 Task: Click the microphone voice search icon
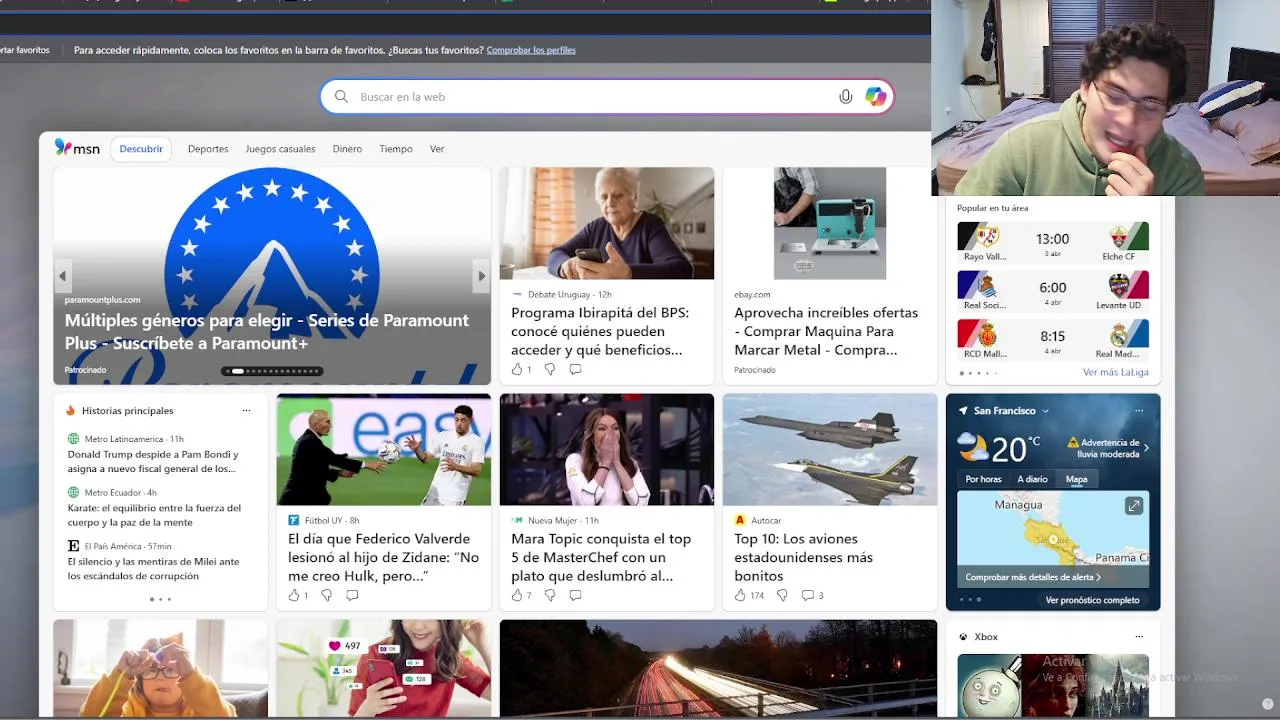pyautogui.click(x=846, y=97)
